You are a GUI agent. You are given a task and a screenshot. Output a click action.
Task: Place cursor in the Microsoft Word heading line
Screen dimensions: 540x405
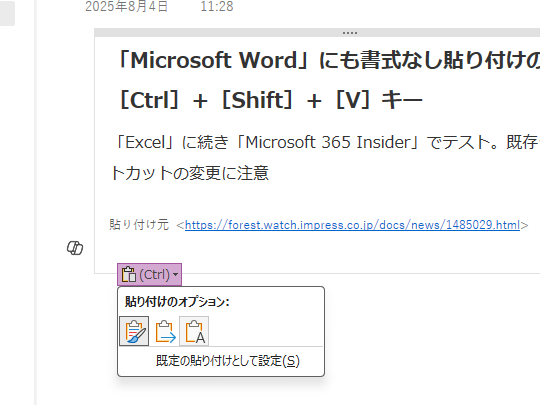327,60
